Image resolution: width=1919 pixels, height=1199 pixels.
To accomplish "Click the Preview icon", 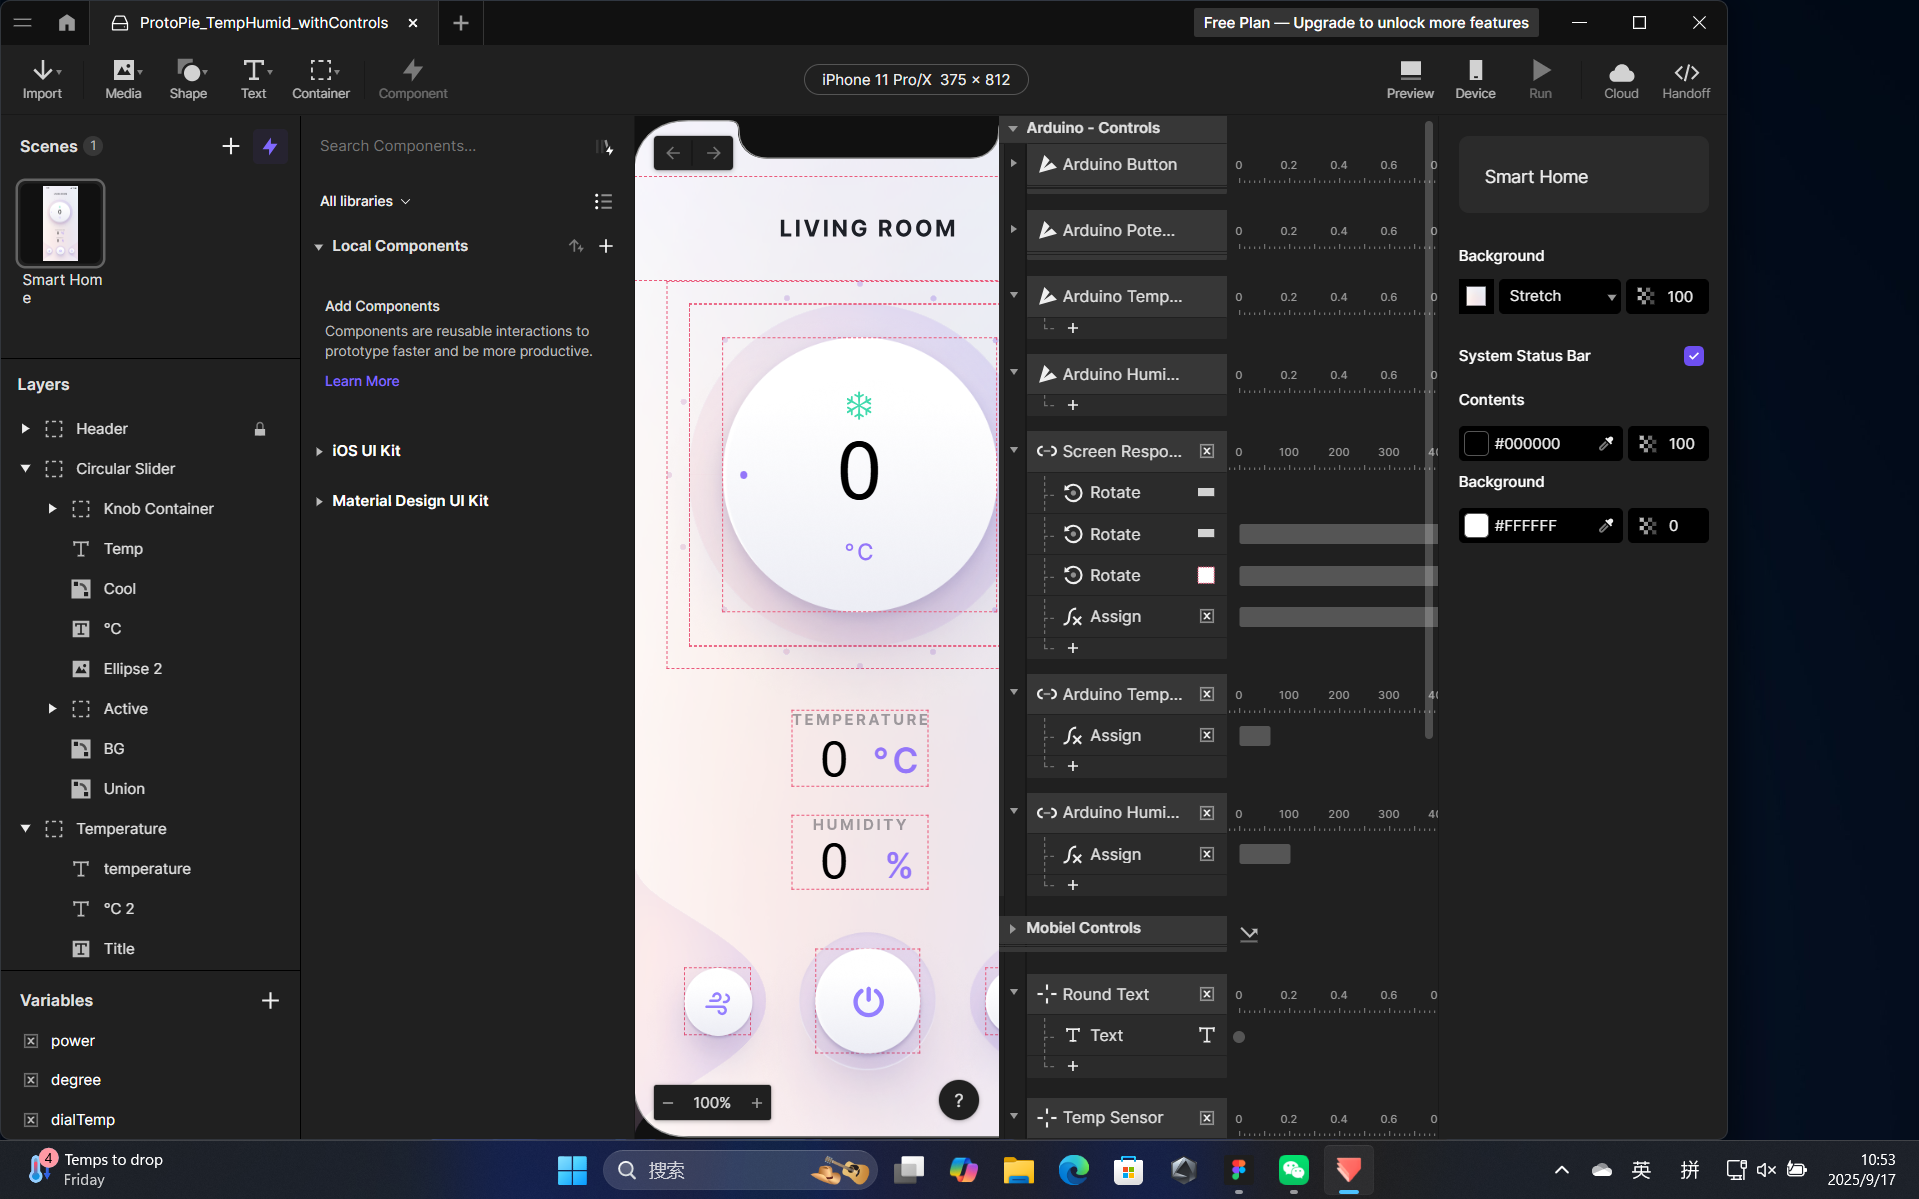I will tap(1410, 79).
